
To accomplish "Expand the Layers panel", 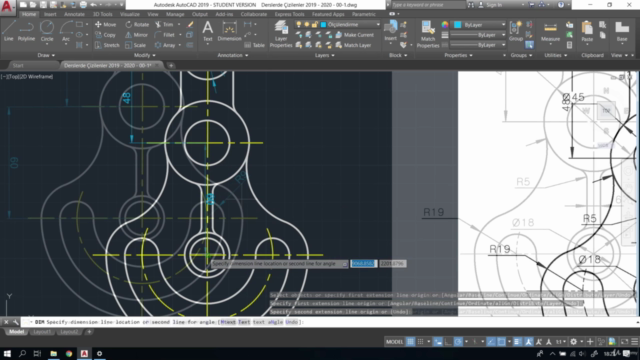I will pos(324,55).
